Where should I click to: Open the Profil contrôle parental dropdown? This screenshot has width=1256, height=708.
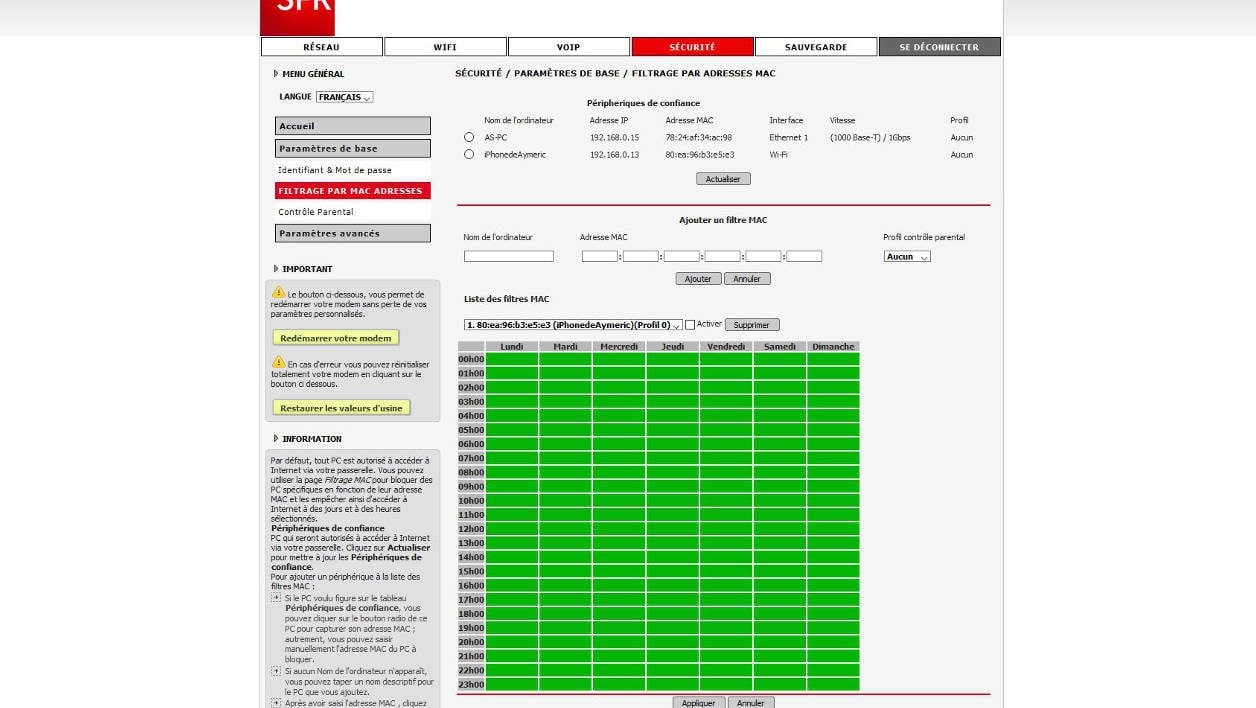click(907, 257)
